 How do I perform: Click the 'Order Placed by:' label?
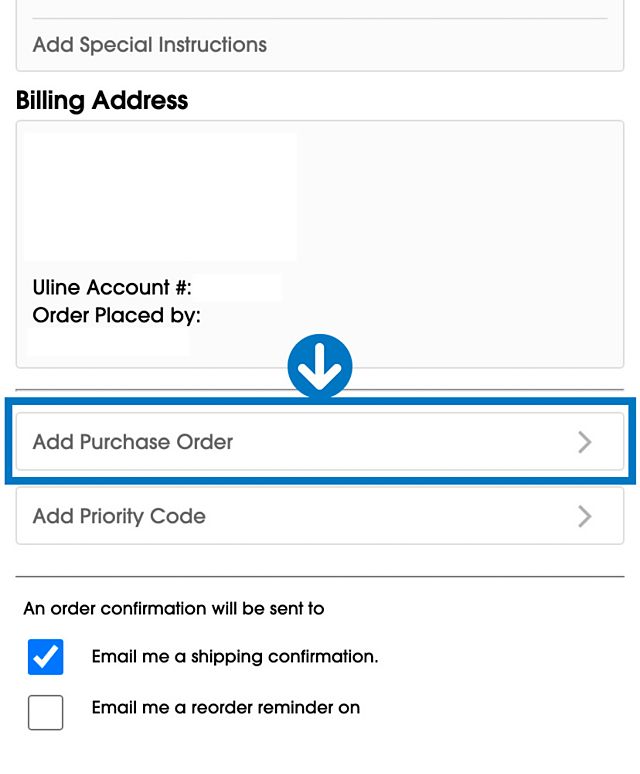pos(116,316)
